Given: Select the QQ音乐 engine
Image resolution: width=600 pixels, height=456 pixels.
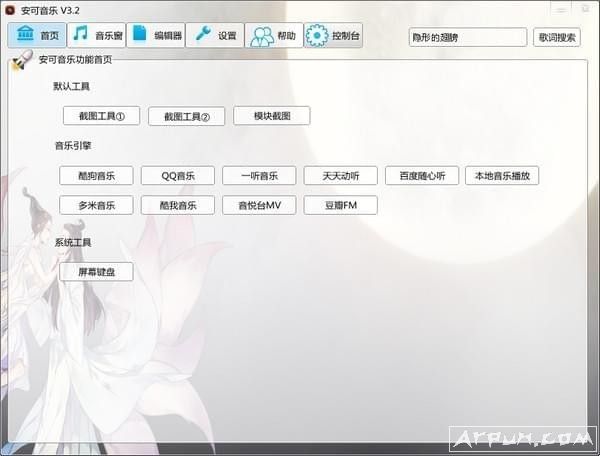Looking at the screenshot, I should (178, 176).
